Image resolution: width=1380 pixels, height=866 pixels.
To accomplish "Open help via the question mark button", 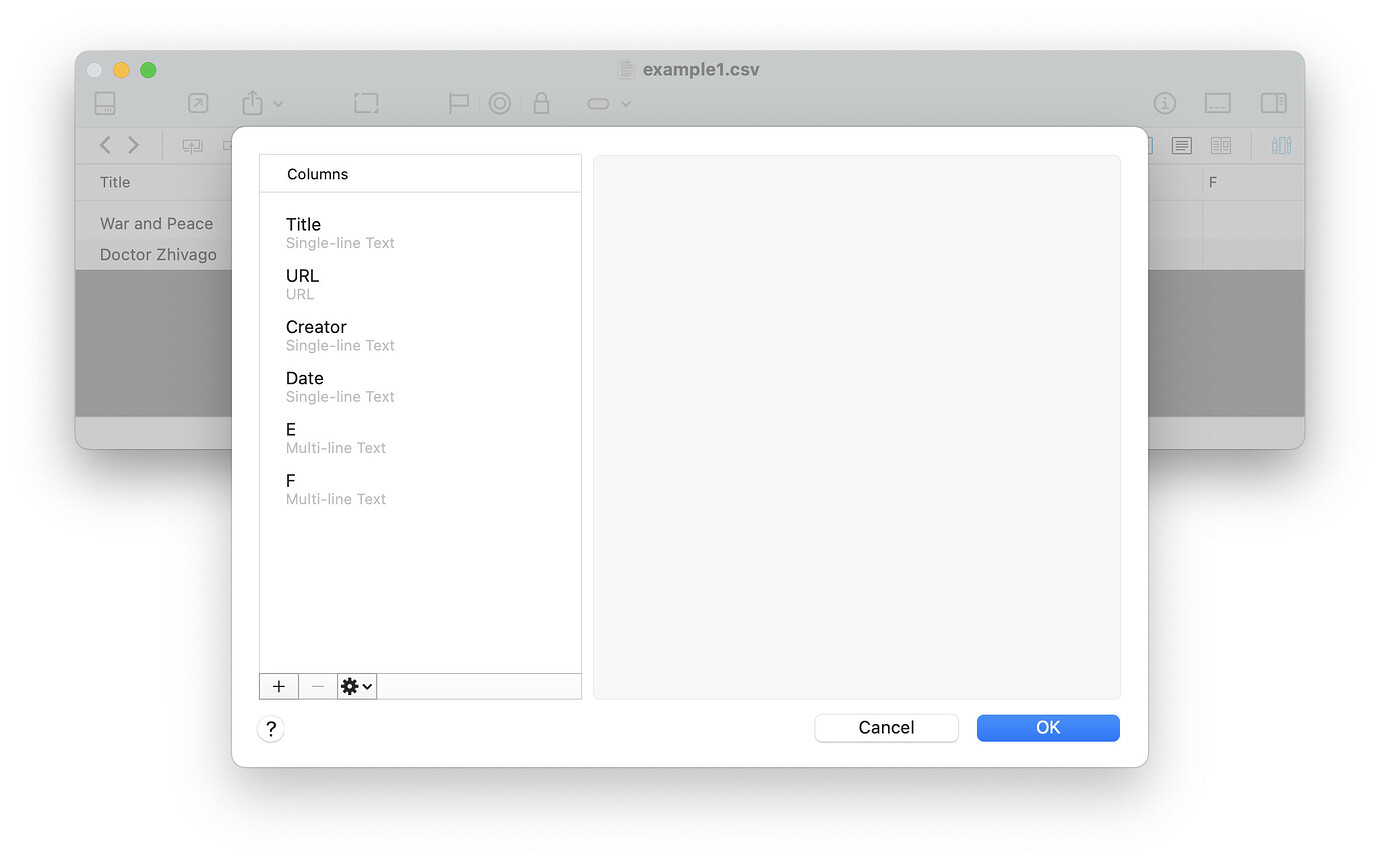I will [270, 728].
